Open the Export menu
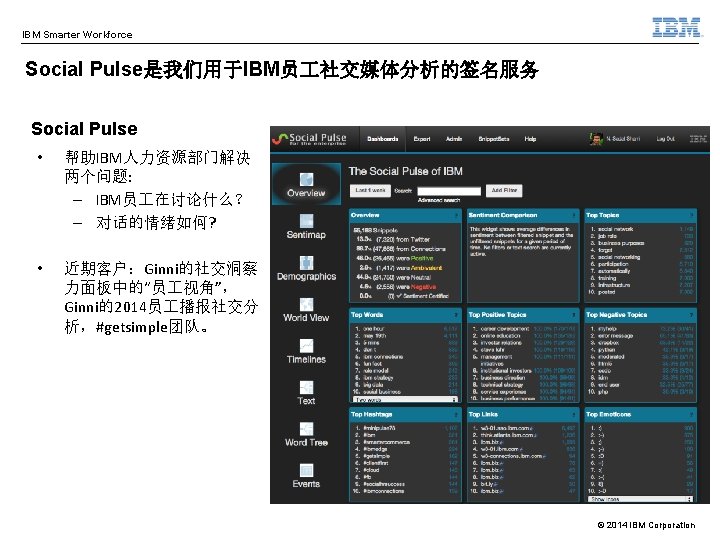This screenshot has height=540, width=720. pyautogui.click(x=422, y=139)
